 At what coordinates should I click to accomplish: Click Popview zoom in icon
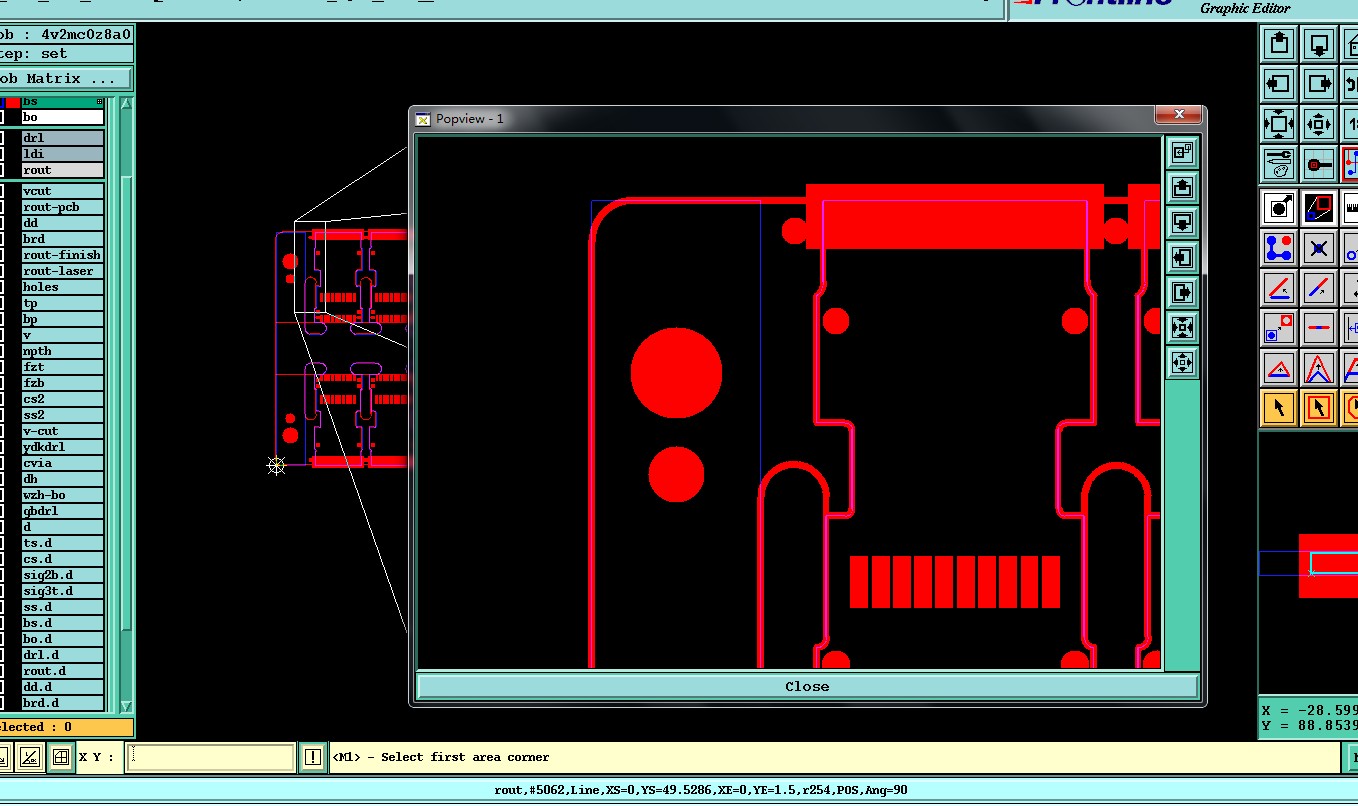pos(1182,327)
